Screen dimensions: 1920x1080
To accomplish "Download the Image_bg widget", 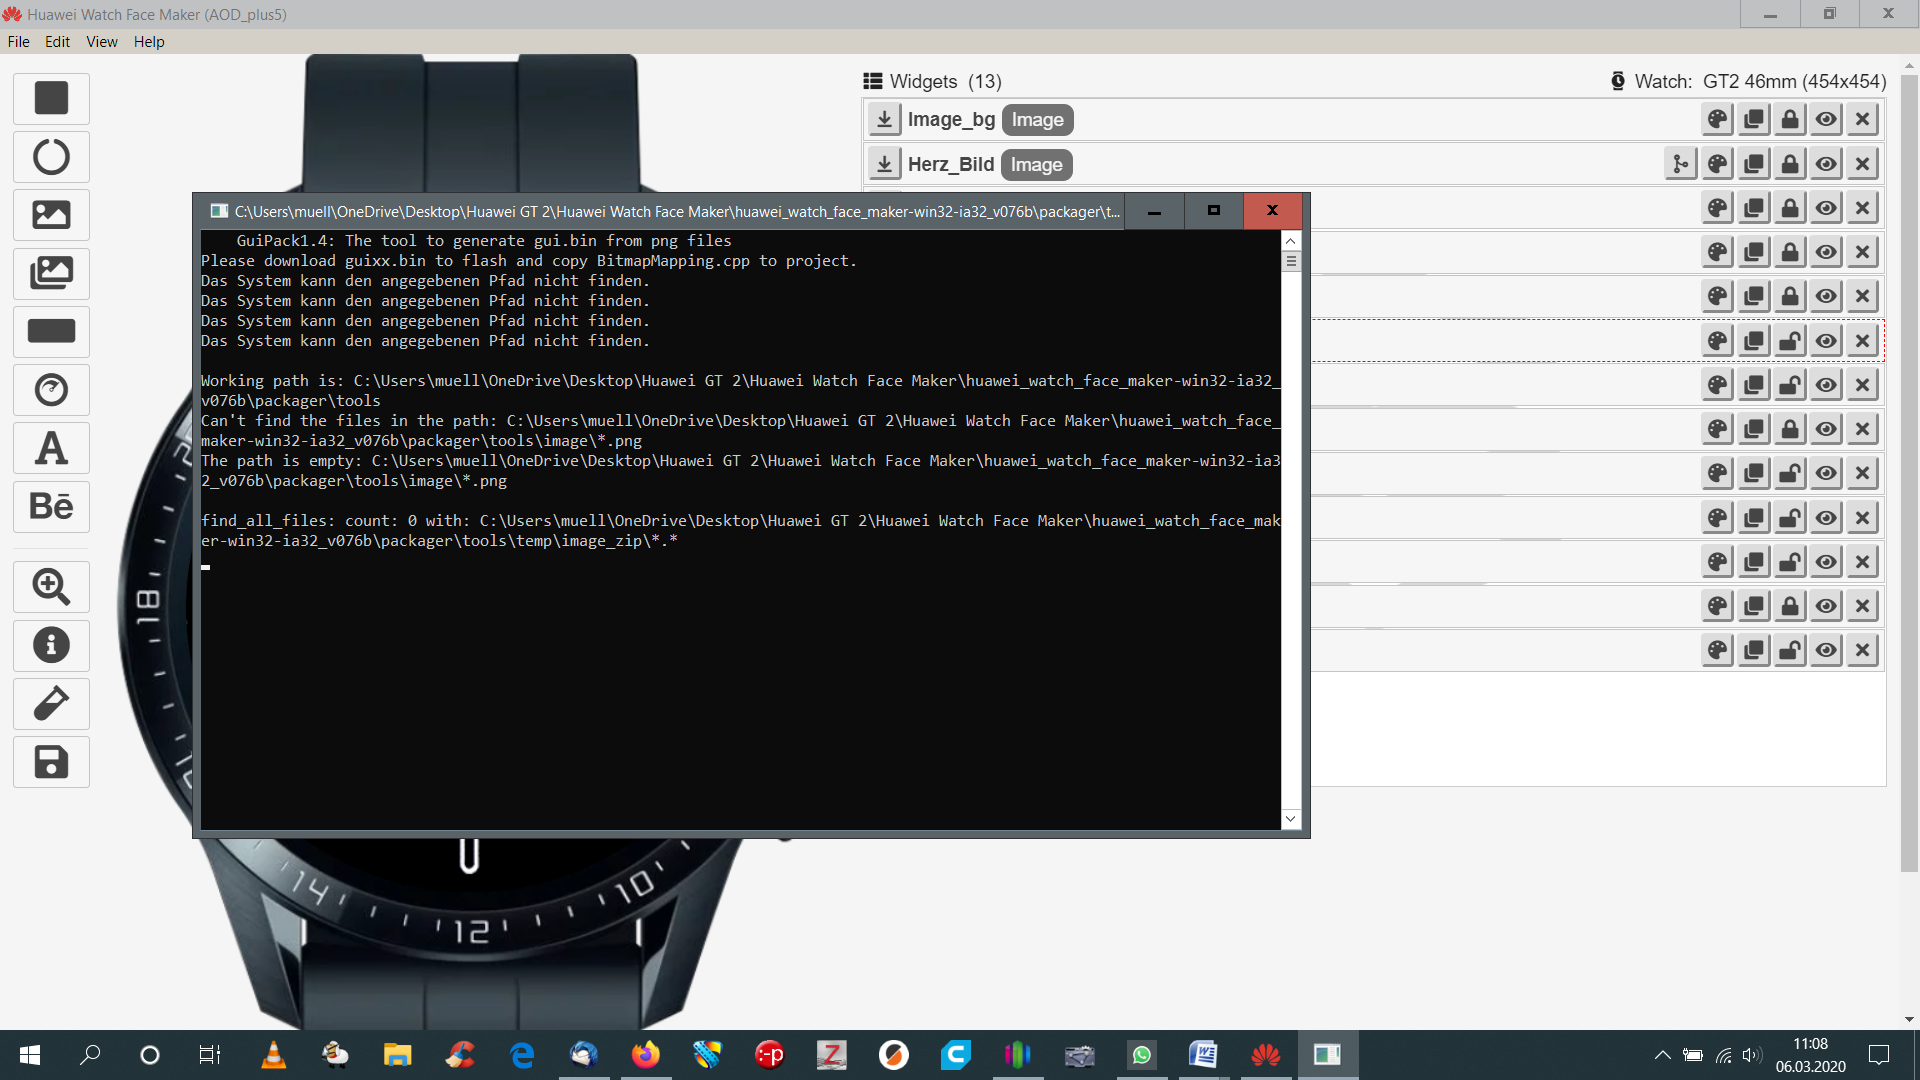I will coord(884,120).
